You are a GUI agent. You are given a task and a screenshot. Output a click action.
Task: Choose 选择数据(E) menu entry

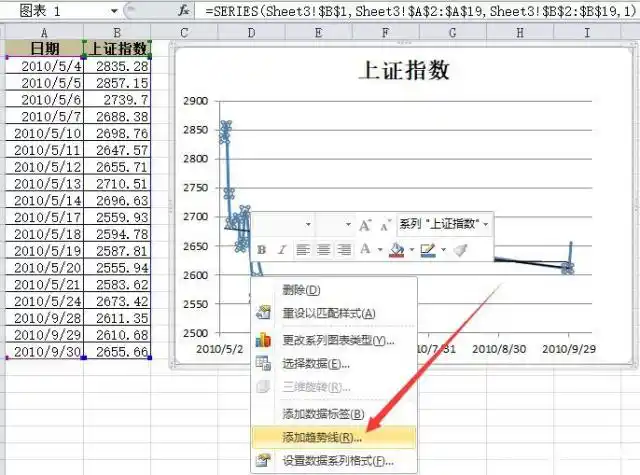tap(334, 363)
